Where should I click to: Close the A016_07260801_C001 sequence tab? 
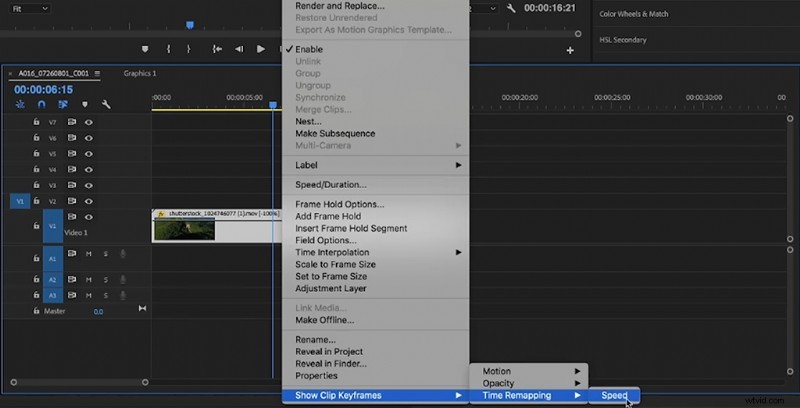pyautogui.click(x=11, y=74)
